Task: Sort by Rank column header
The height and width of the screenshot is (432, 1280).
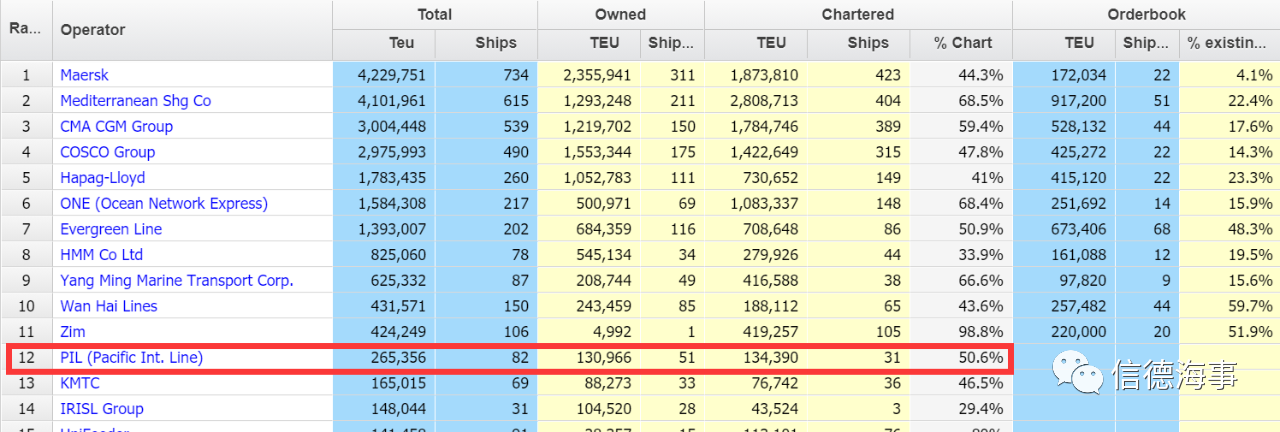Action: point(26,30)
